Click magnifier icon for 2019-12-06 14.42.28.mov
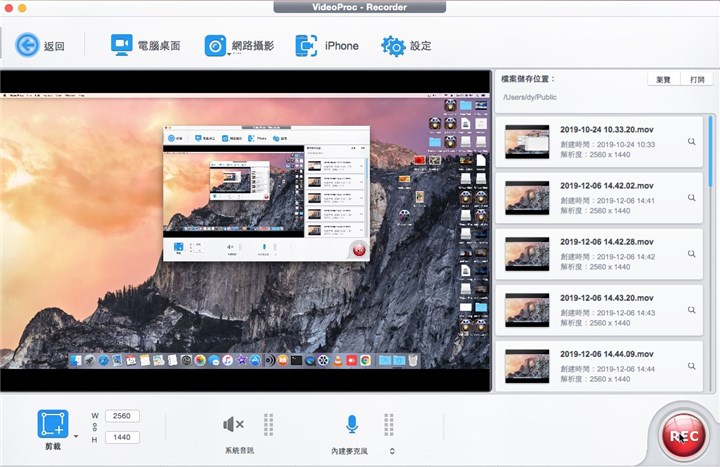Viewport: 720px width, 467px height. (x=691, y=254)
